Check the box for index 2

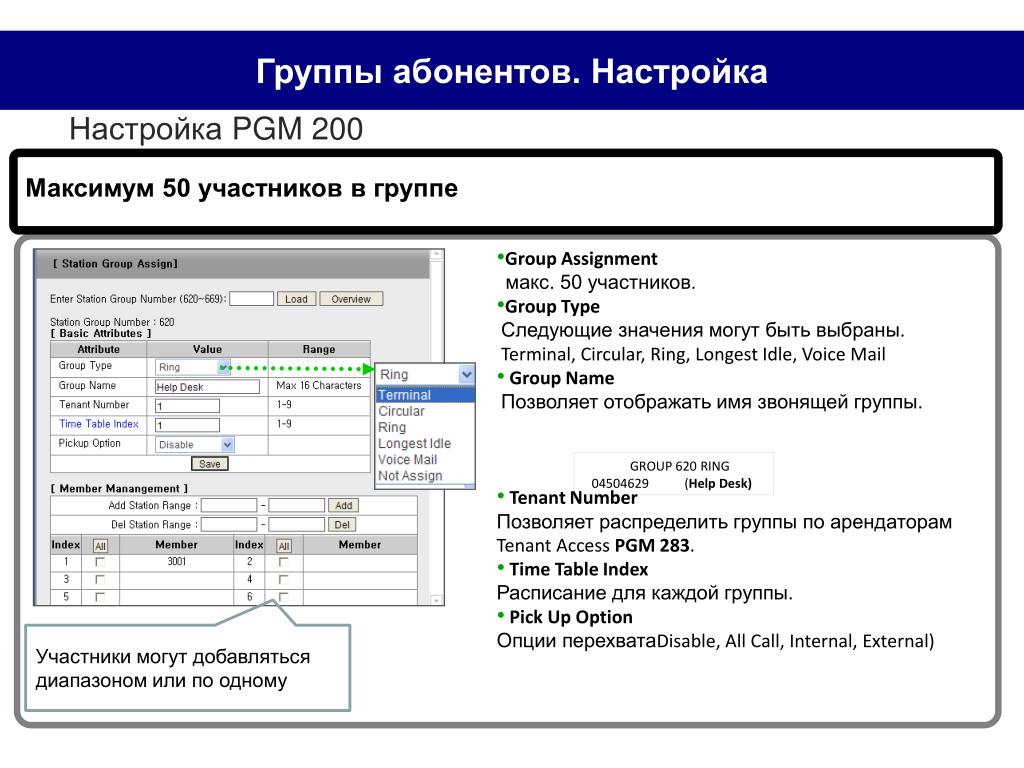click(283, 562)
